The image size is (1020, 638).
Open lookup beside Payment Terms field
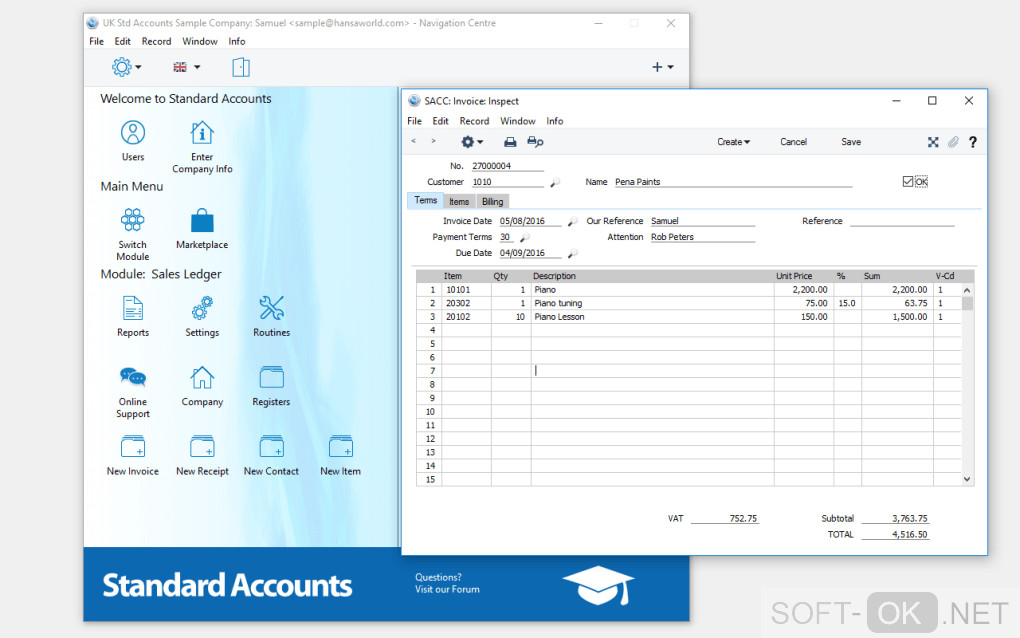click(524, 237)
